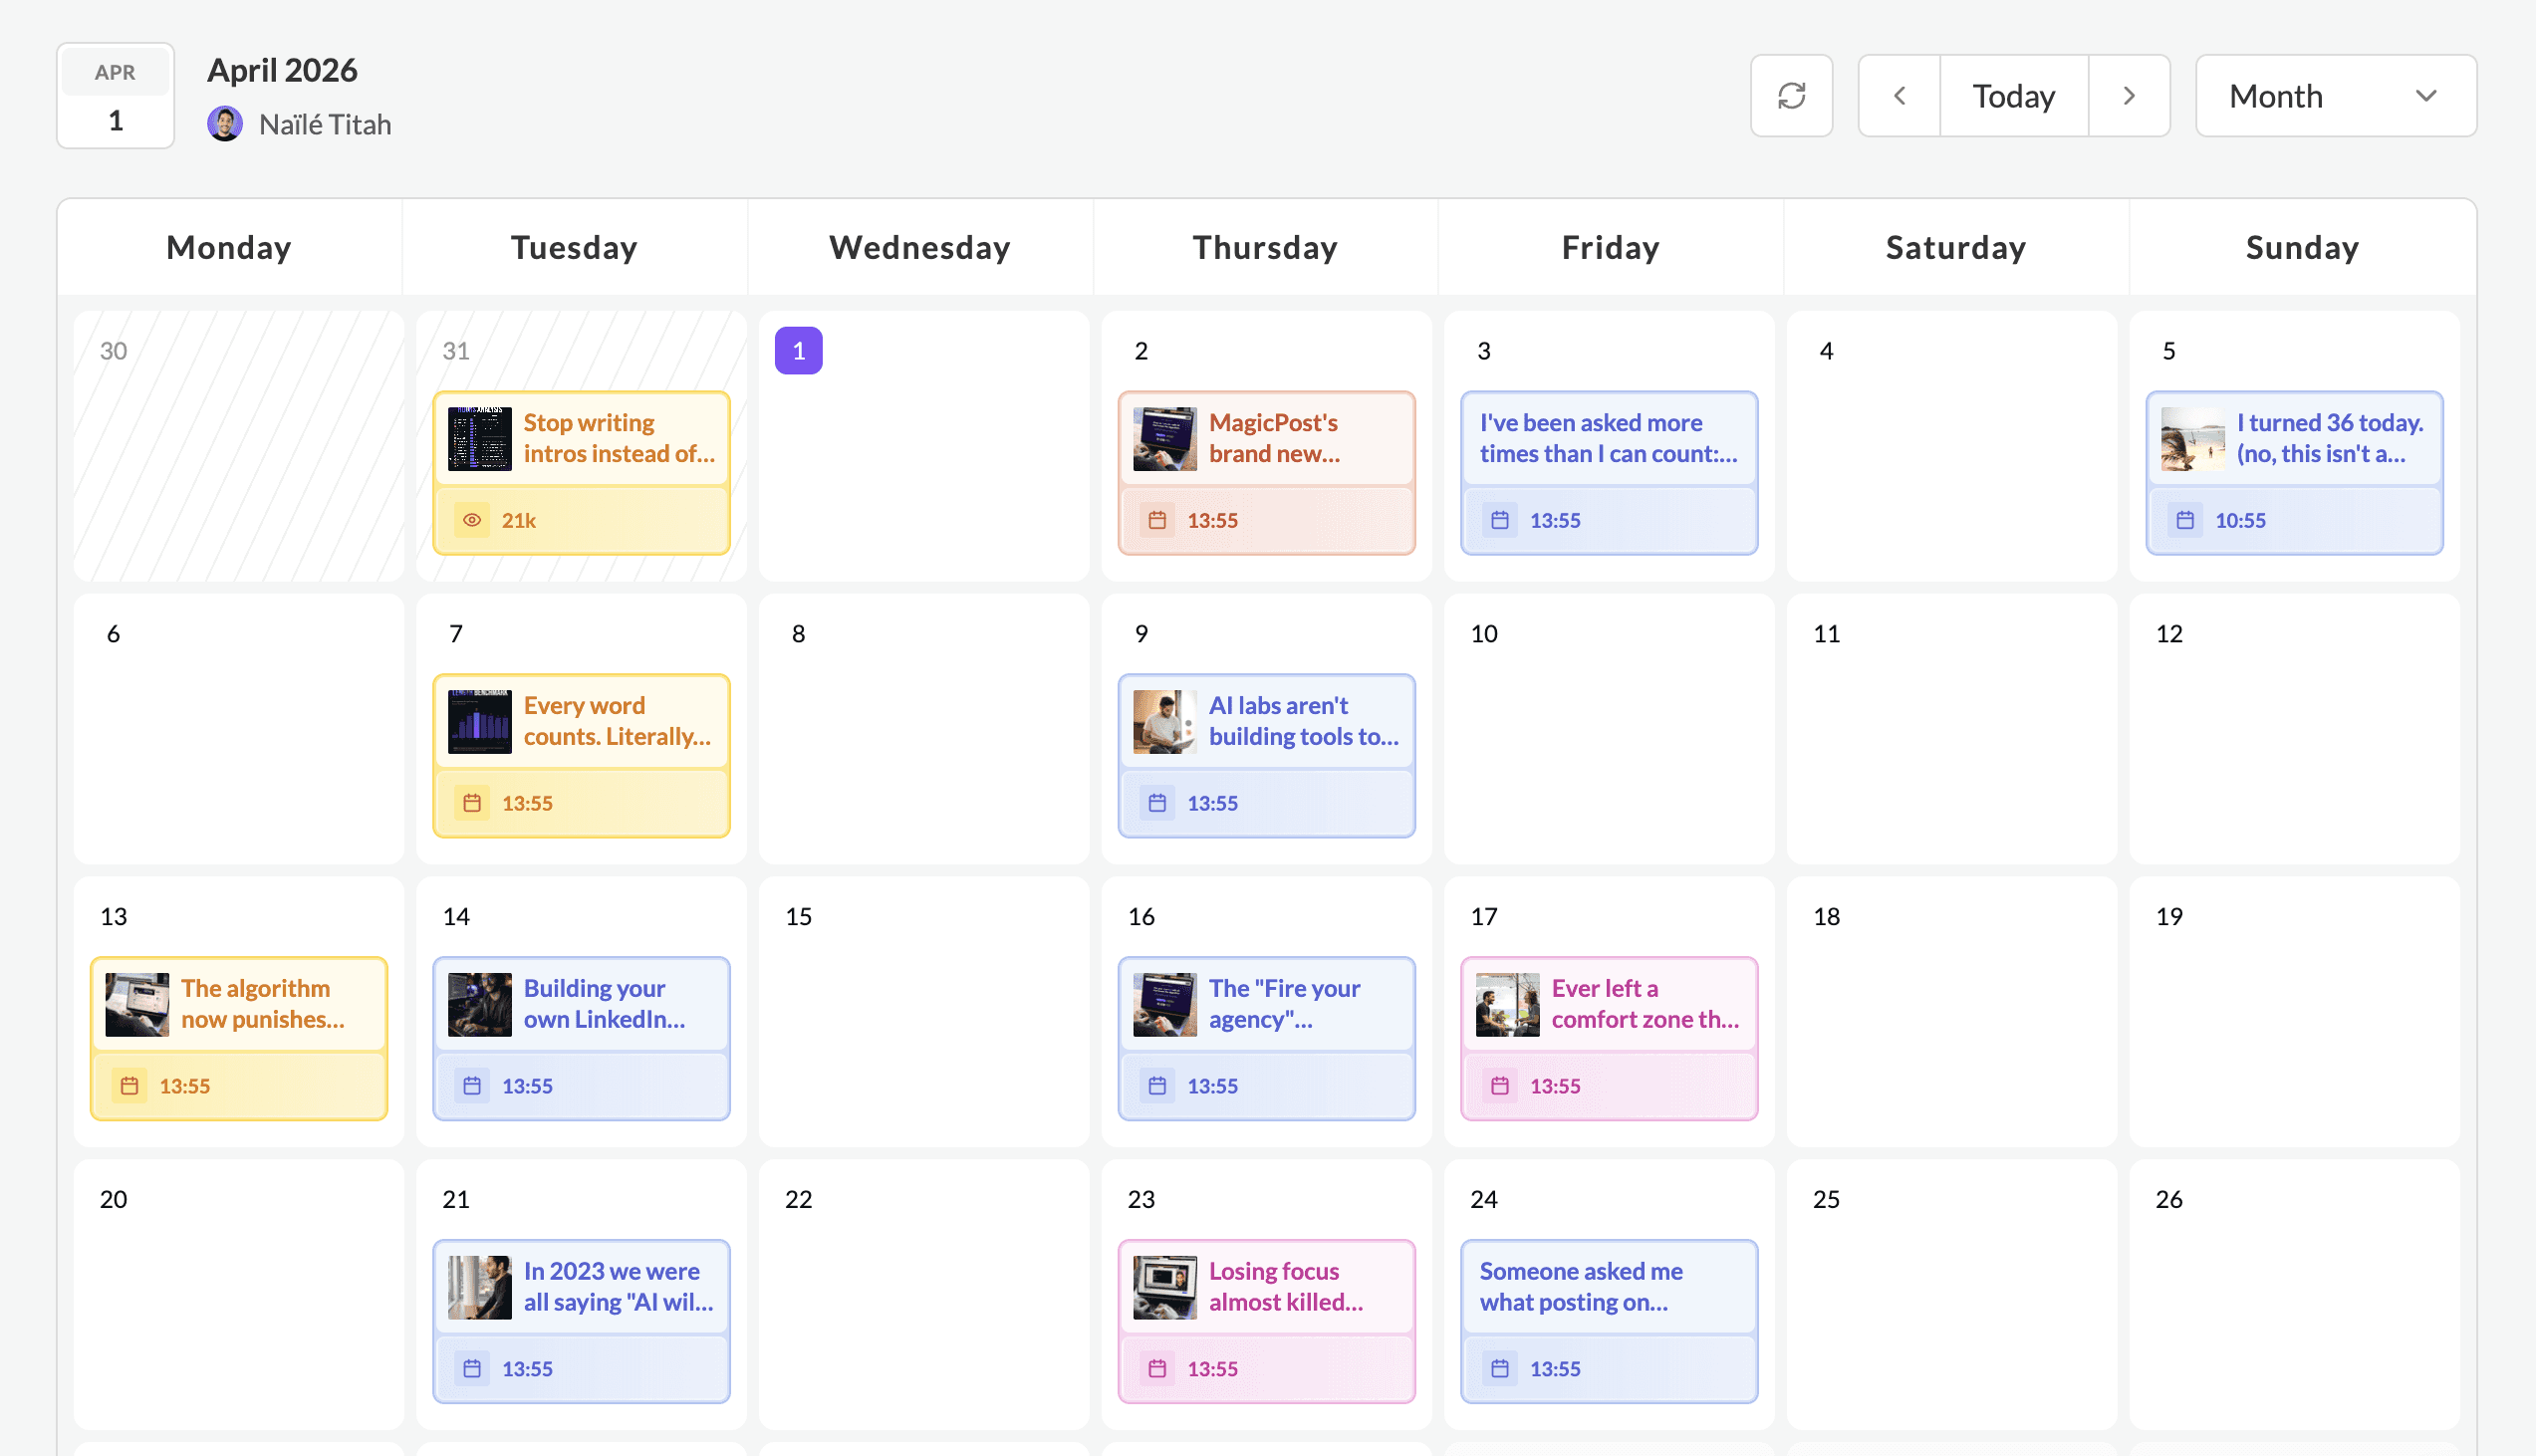Select highlighted day 1 badge

(798, 351)
